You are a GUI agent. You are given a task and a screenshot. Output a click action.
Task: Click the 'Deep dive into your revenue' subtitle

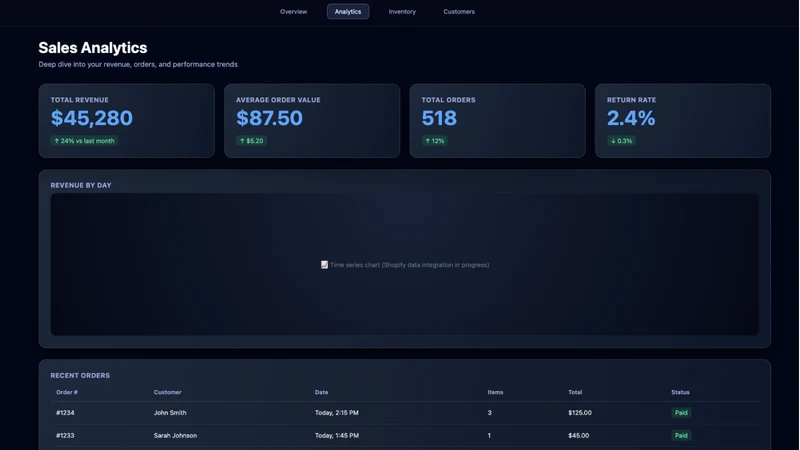tap(138, 64)
